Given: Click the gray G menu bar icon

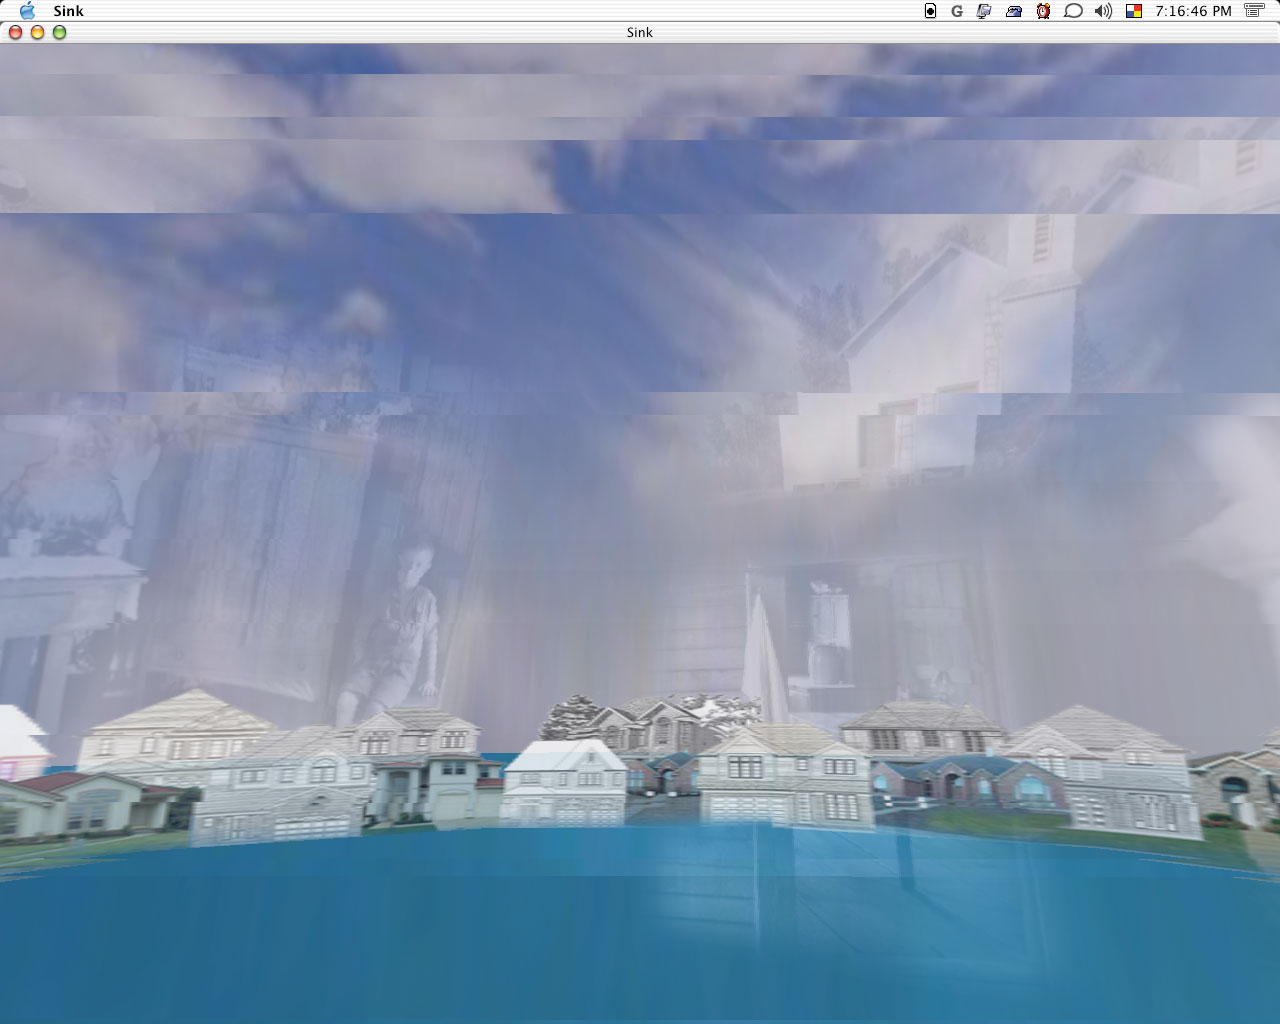Looking at the screenshot, I should pyautogui.click(x=957, y=11).
